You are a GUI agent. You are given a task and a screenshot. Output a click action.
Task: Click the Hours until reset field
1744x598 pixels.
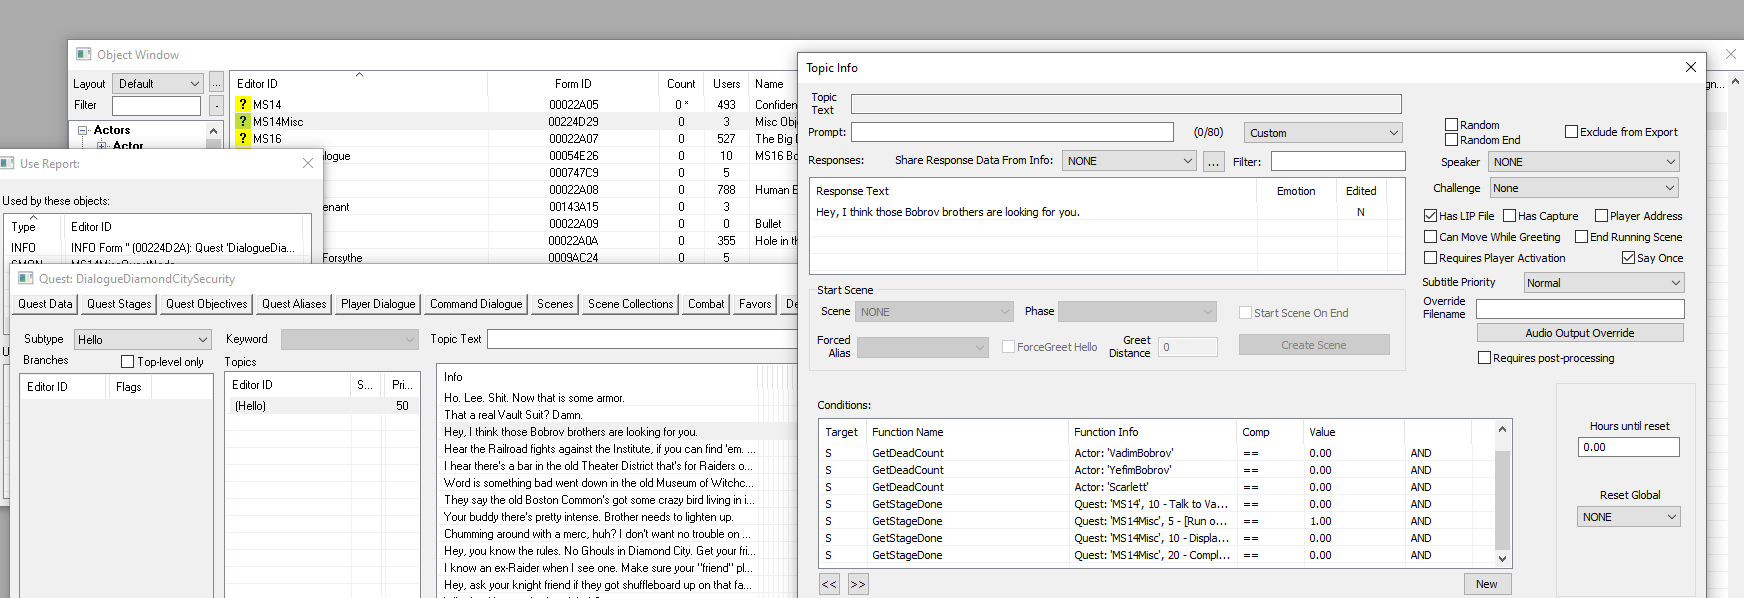(x=1629, y=447)
